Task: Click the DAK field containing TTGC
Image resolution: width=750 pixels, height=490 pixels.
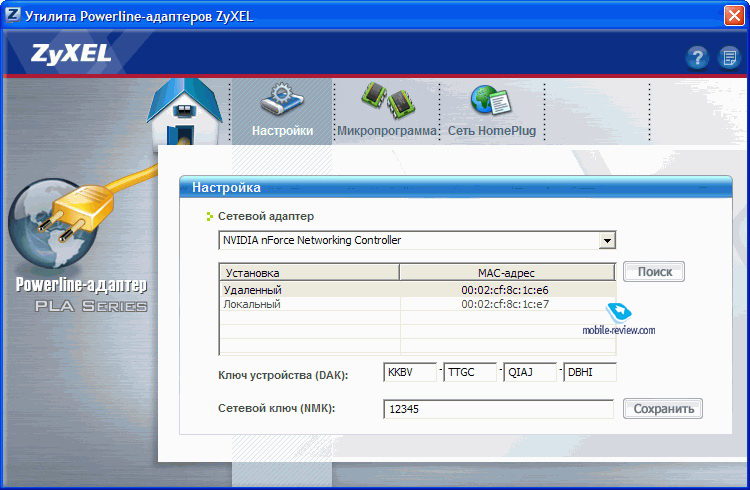Action: click(x=470, y=372)
